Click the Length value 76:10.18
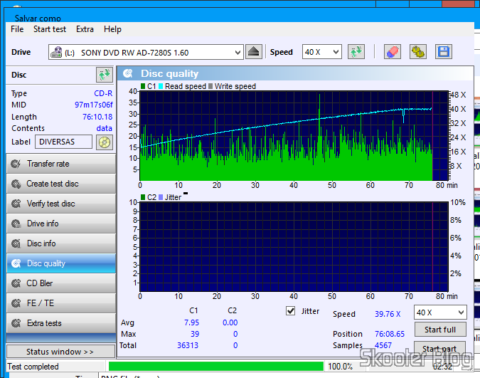This screenshot has height=378, width=480. [x=97, y=117]
